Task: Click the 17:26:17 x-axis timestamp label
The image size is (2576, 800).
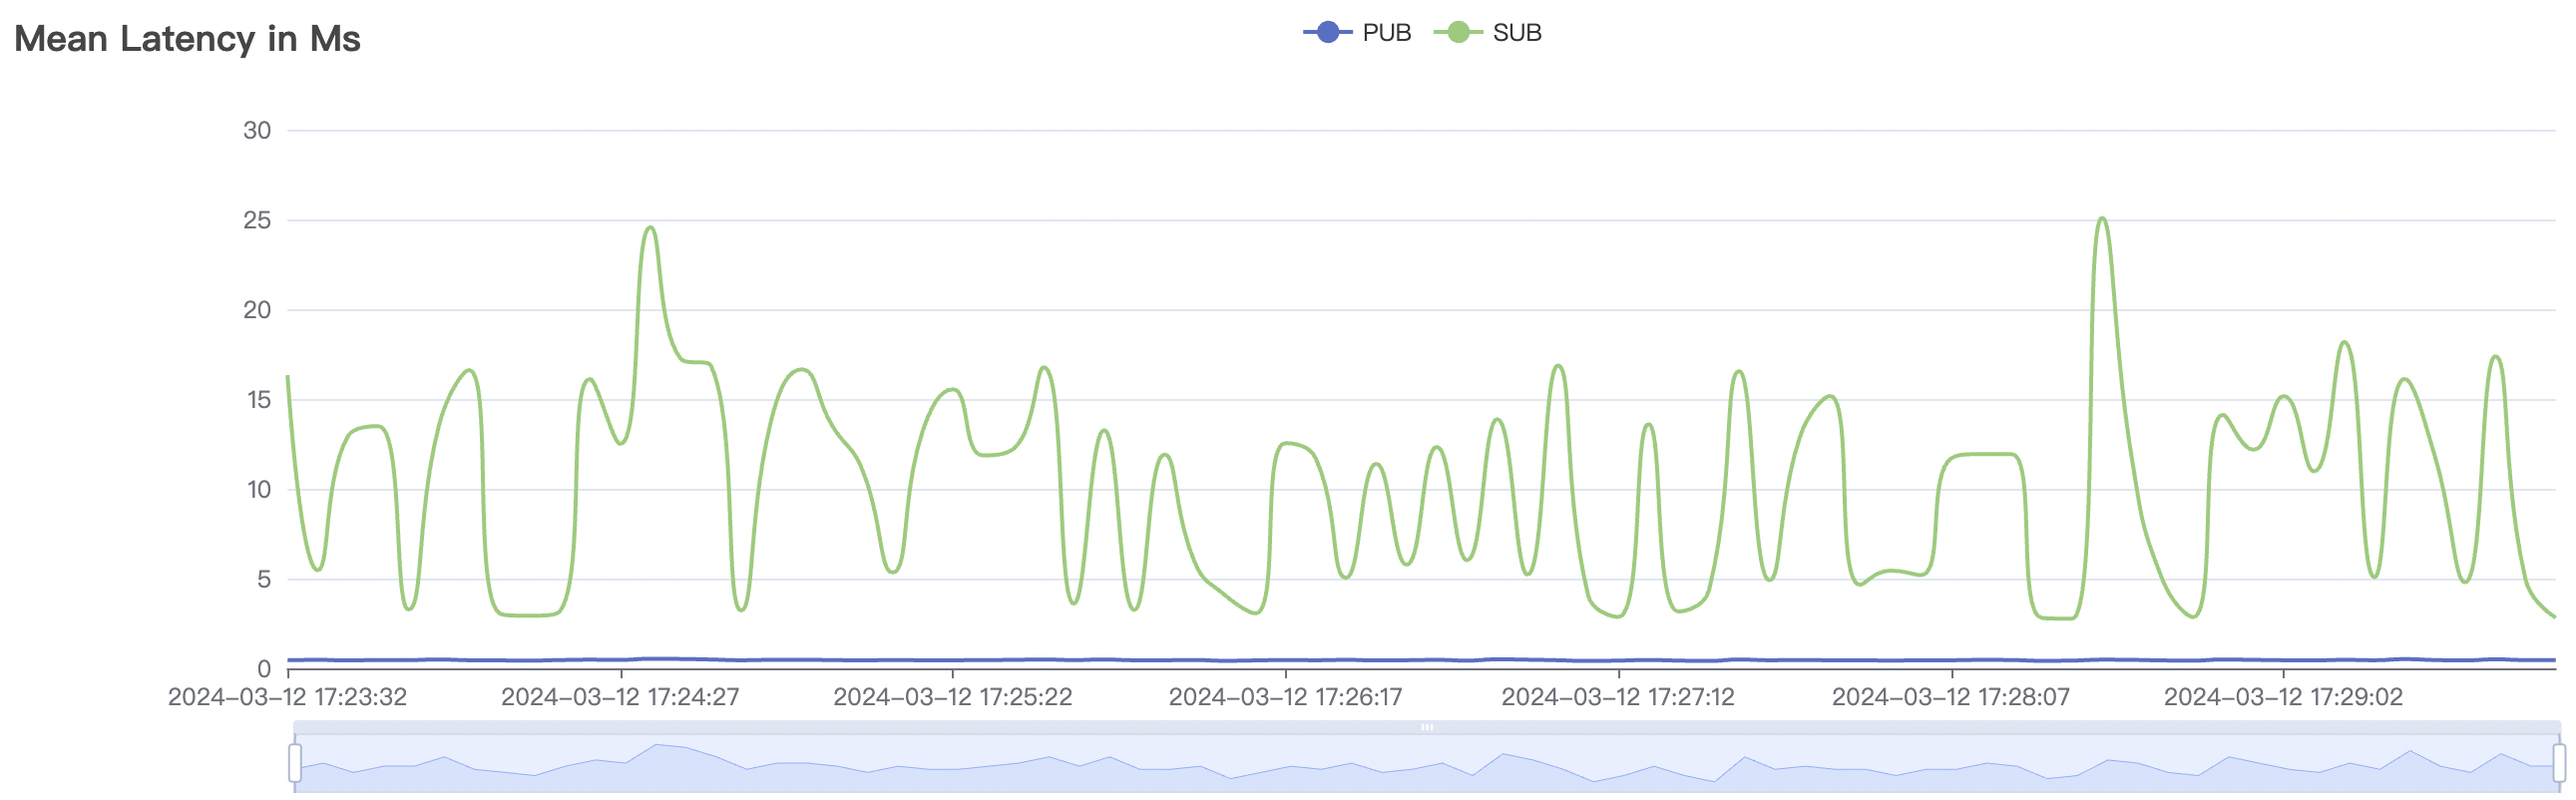Action: pyautogui.click(x=1285, y=697)
